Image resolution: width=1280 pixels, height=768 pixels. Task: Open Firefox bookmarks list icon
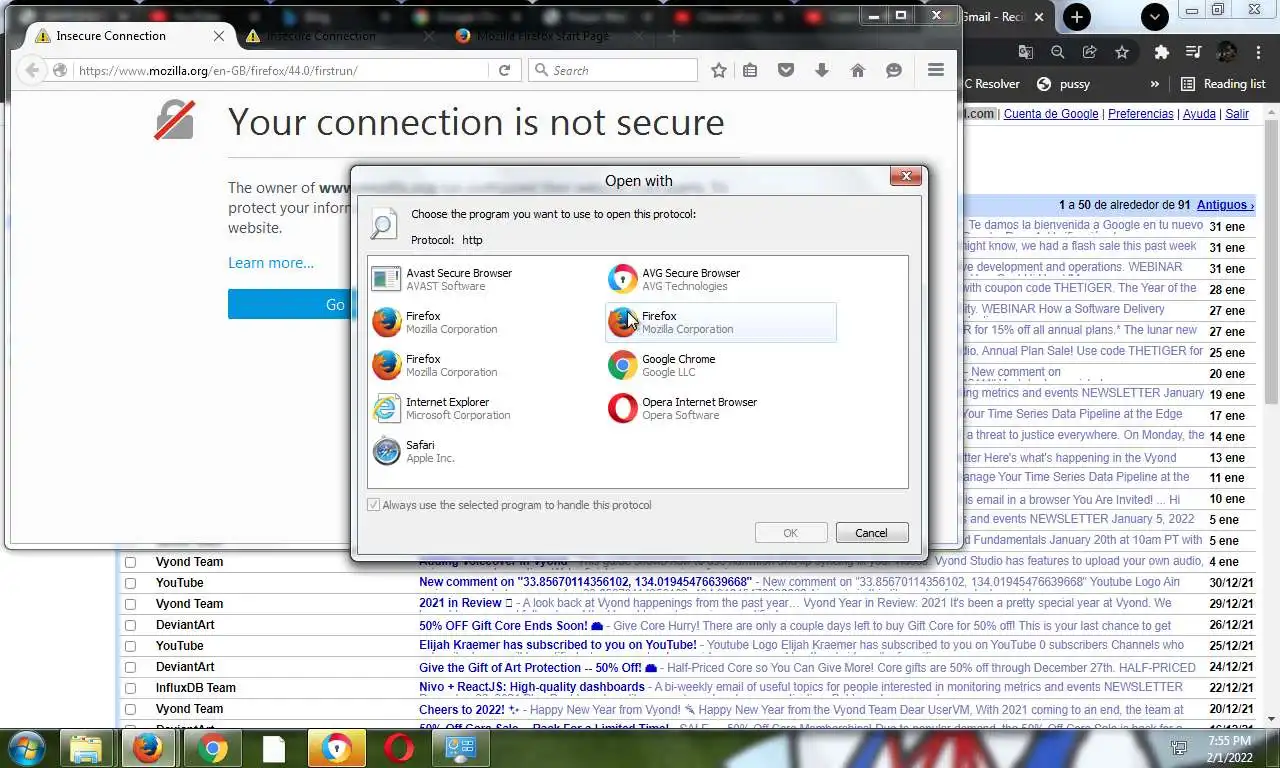coord(750,70)
